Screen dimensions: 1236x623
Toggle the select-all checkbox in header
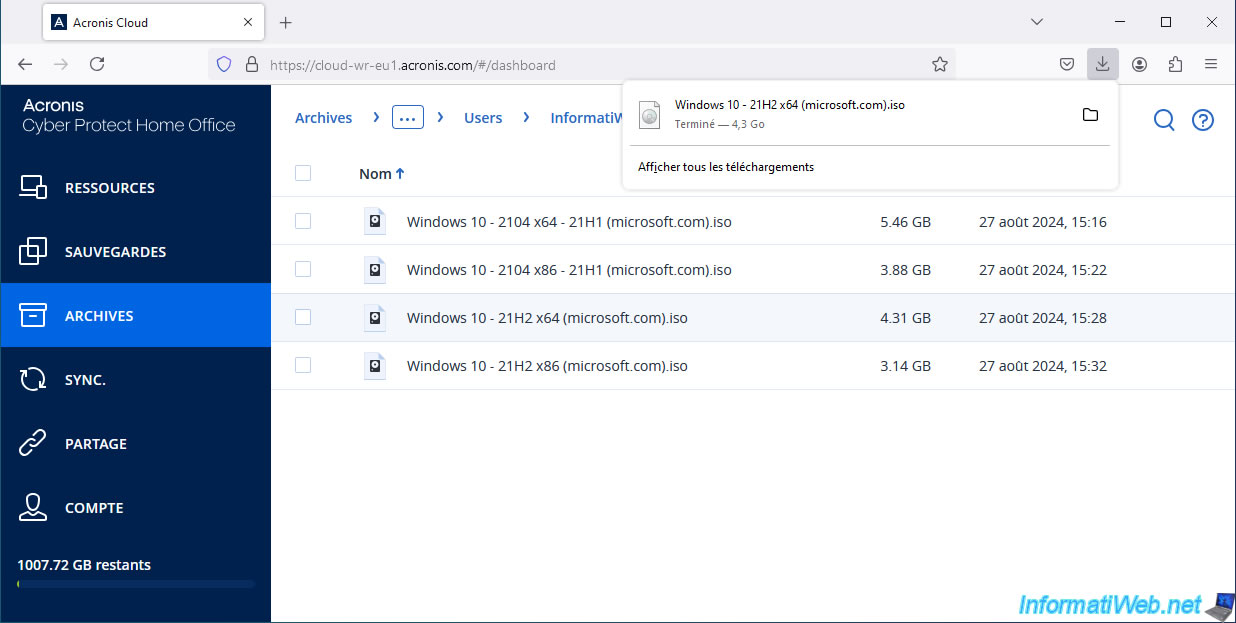click(303, 173)
